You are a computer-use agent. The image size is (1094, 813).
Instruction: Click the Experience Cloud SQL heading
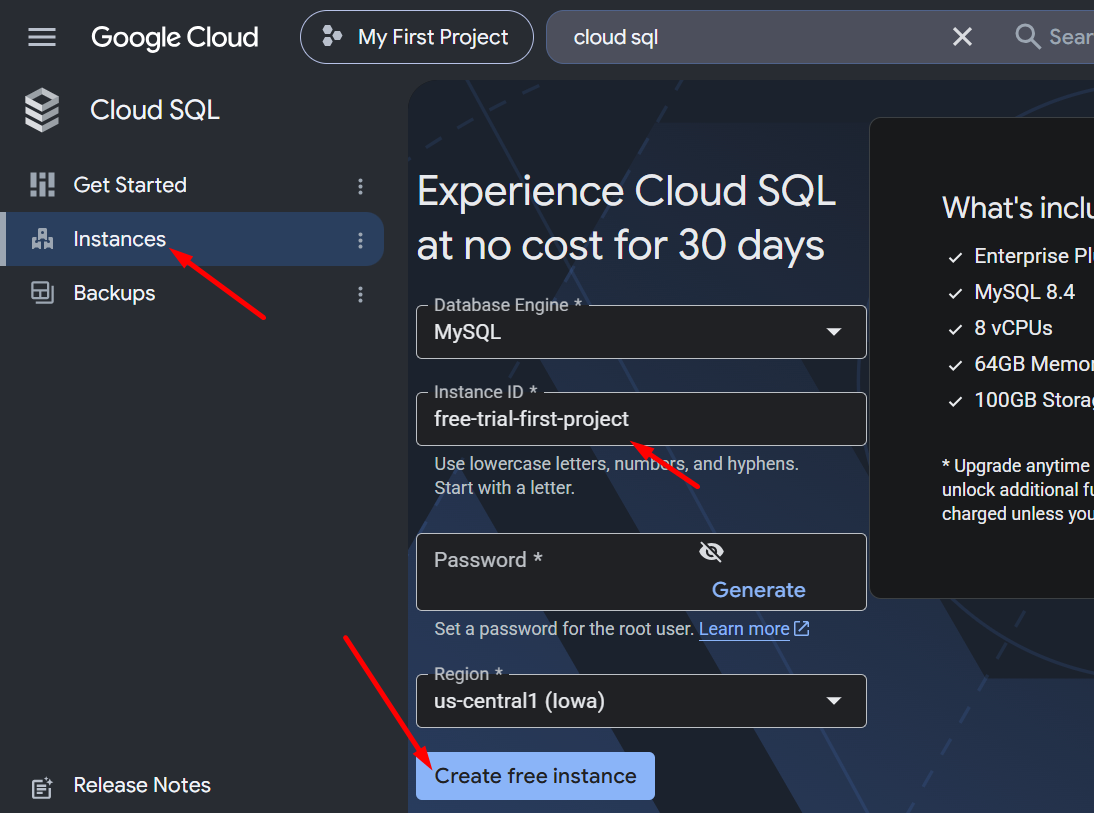pyautogui.click(x=626, y=218)
